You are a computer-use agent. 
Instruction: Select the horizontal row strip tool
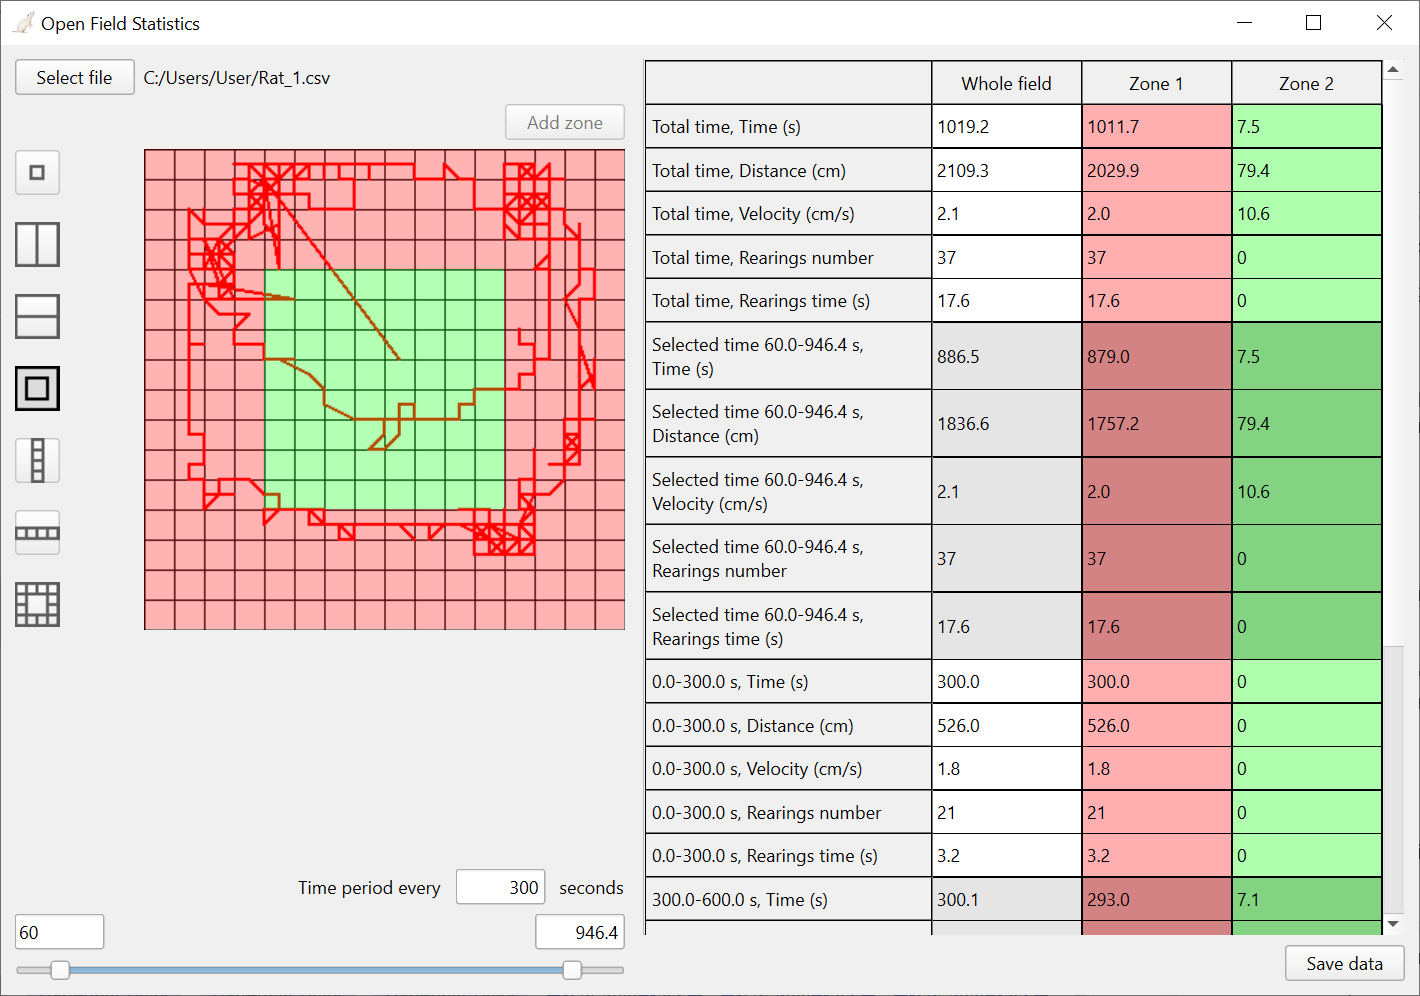coord(37,532)
